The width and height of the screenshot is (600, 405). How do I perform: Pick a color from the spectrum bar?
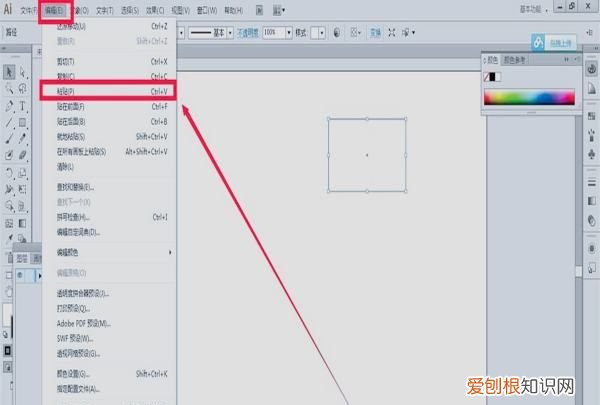pyautogui.click(x=528, y=98)
